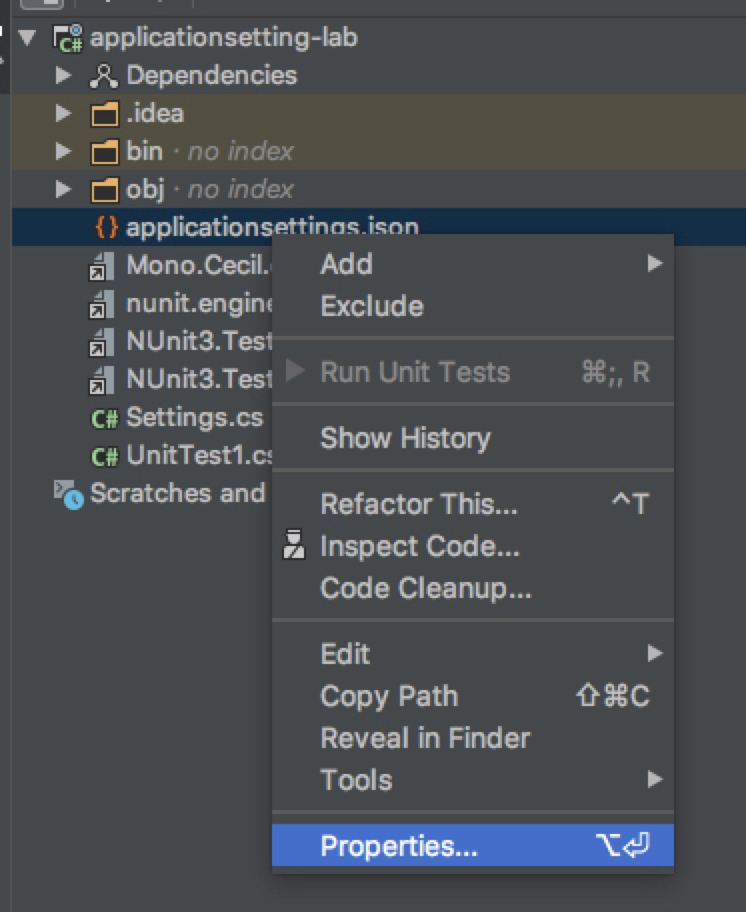Select Exclude in the context menu
This screenshot has height=912, width=746.
[372, 306]
